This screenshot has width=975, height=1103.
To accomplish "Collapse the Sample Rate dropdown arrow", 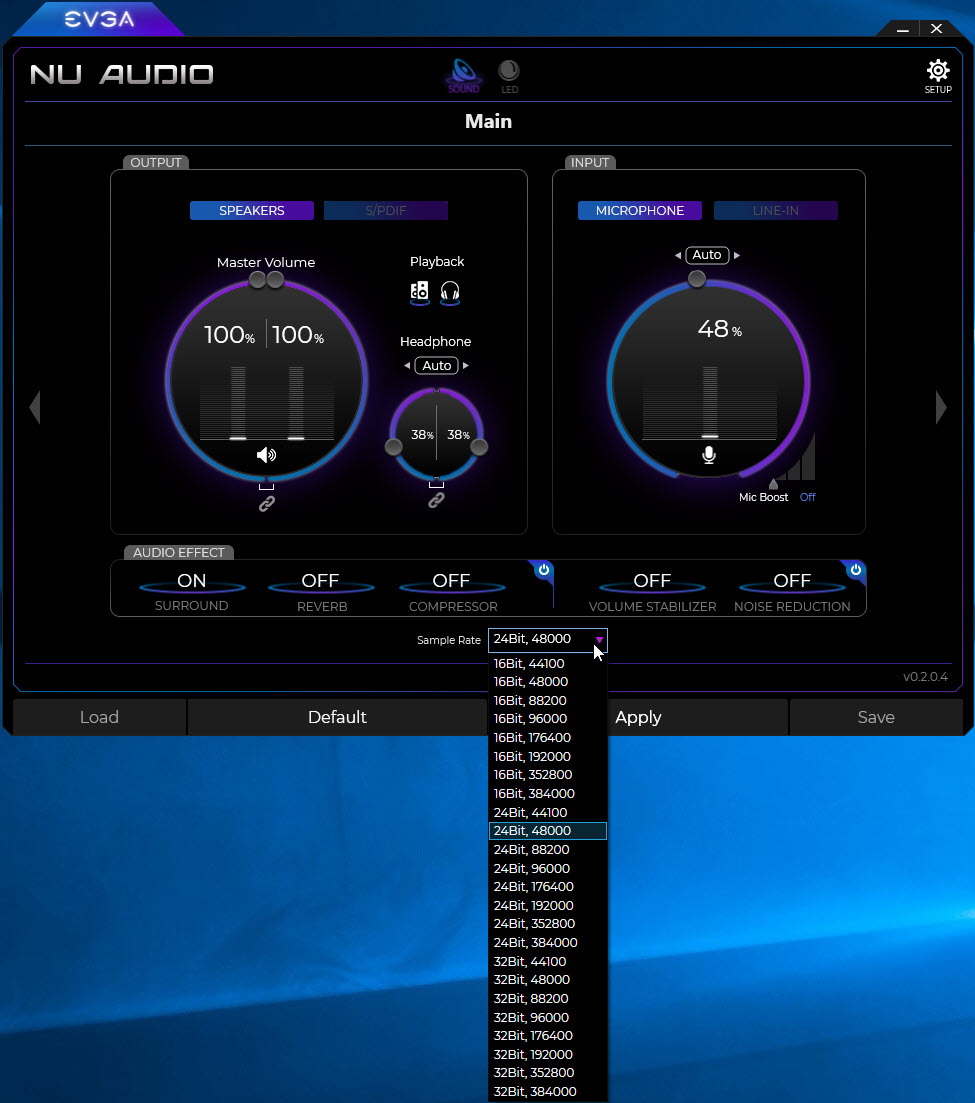I will click(599, 639).
